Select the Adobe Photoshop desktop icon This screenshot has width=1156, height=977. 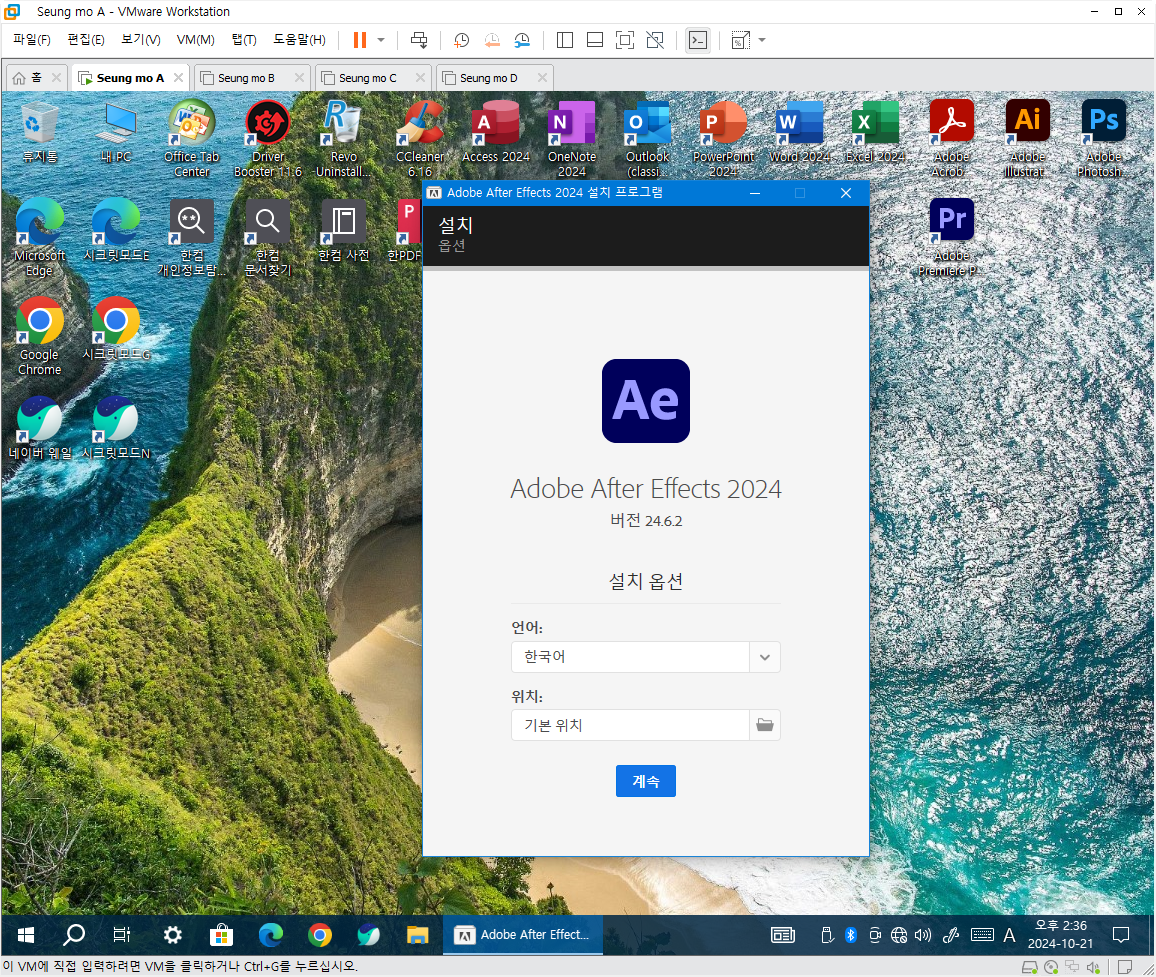tap(1103, 139)
